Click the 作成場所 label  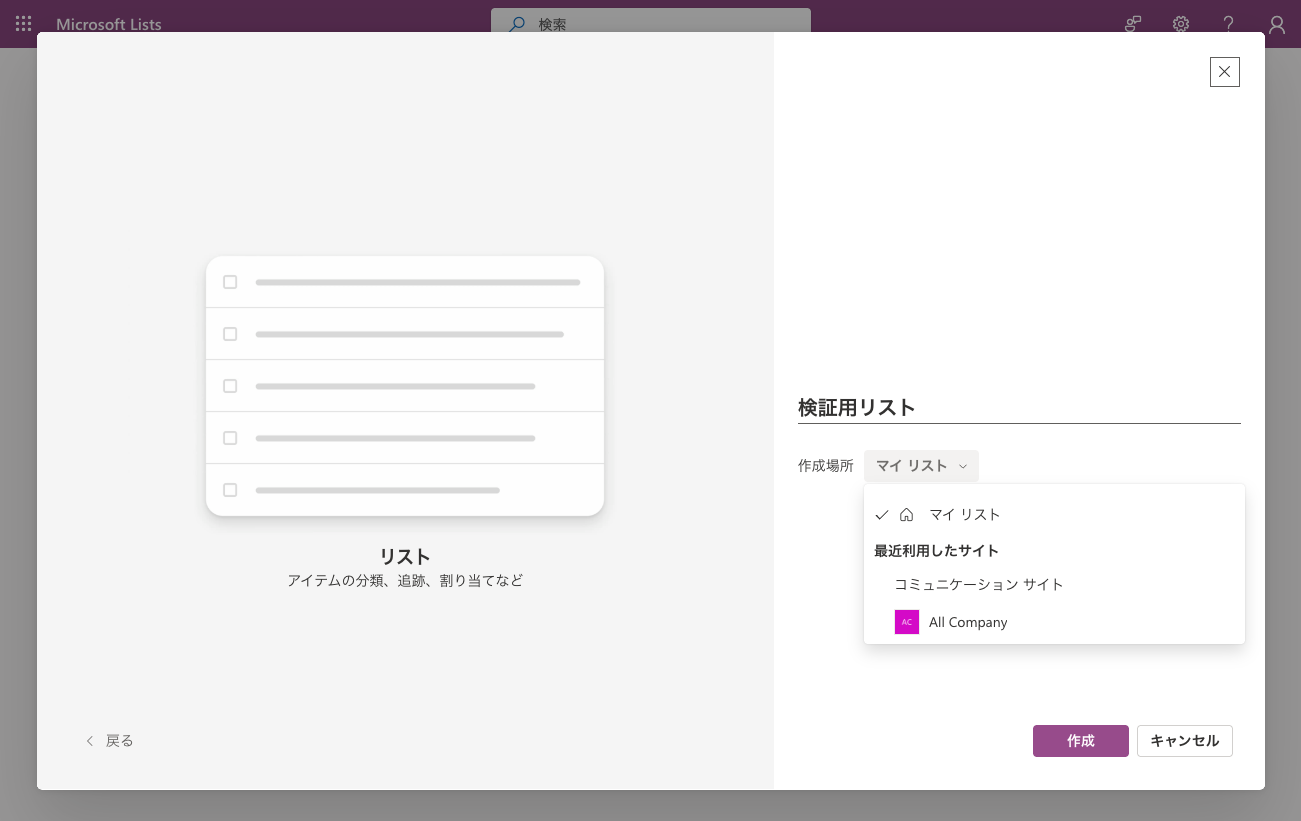click(x=826, y=466)
